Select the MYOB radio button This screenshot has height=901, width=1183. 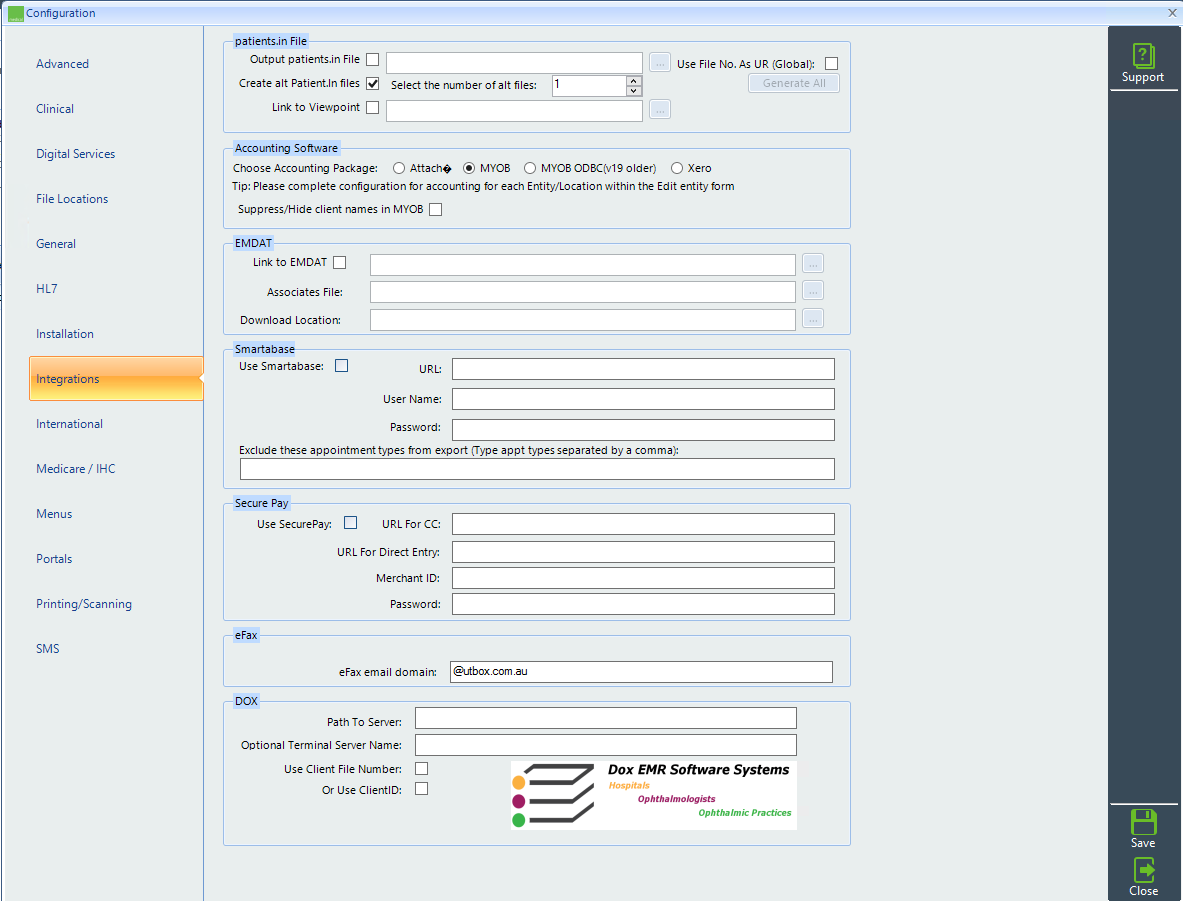click(x=469, y=168)
